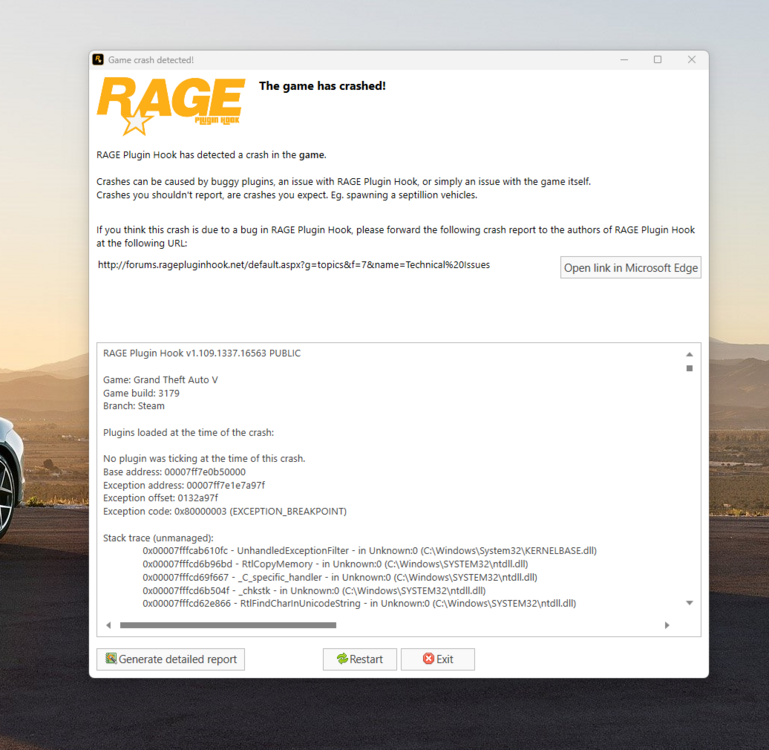Click the RAGE Plugin Hook logo

coord(171,106)
